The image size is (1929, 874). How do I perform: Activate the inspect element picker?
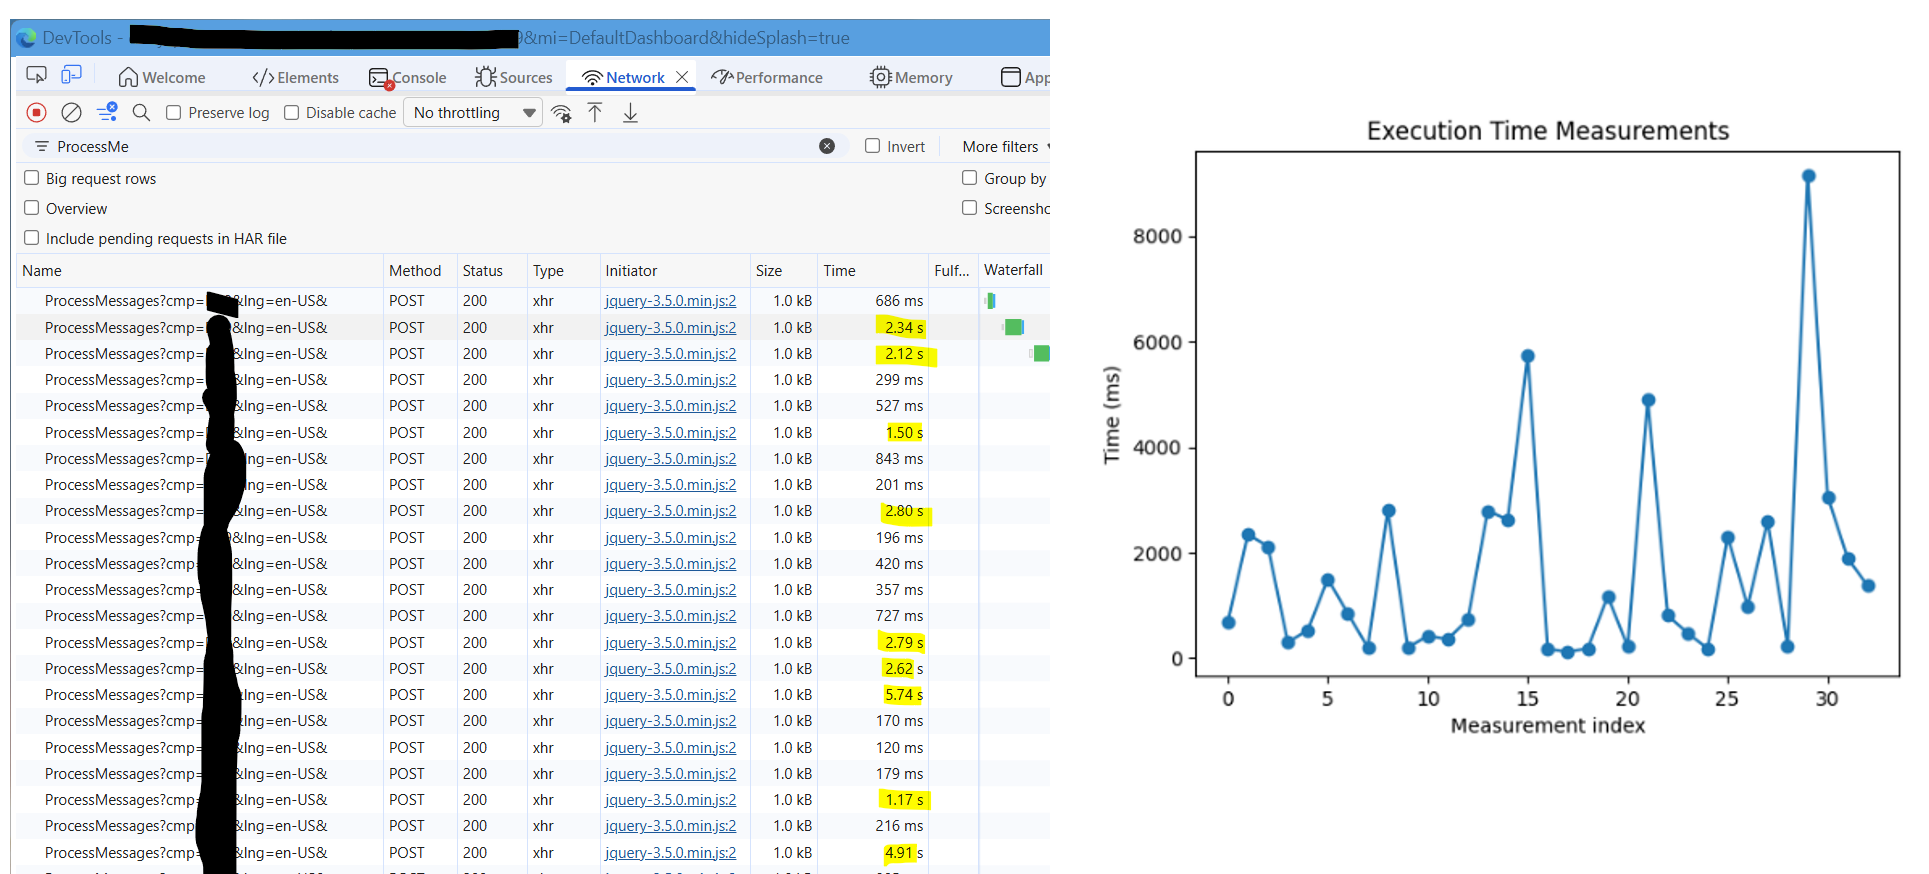(36, 76)
